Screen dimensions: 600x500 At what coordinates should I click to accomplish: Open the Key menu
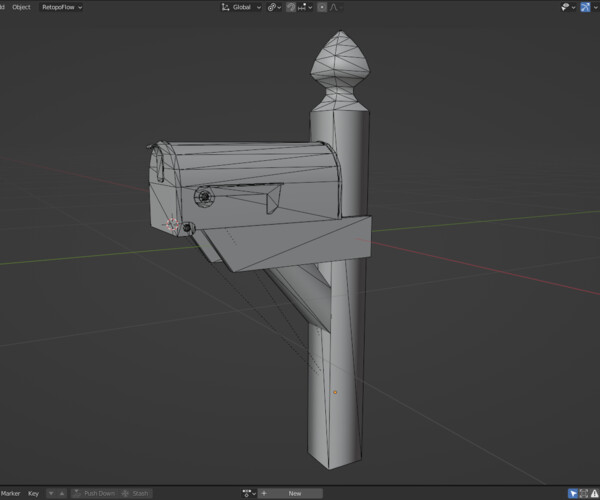pos(33,493)
